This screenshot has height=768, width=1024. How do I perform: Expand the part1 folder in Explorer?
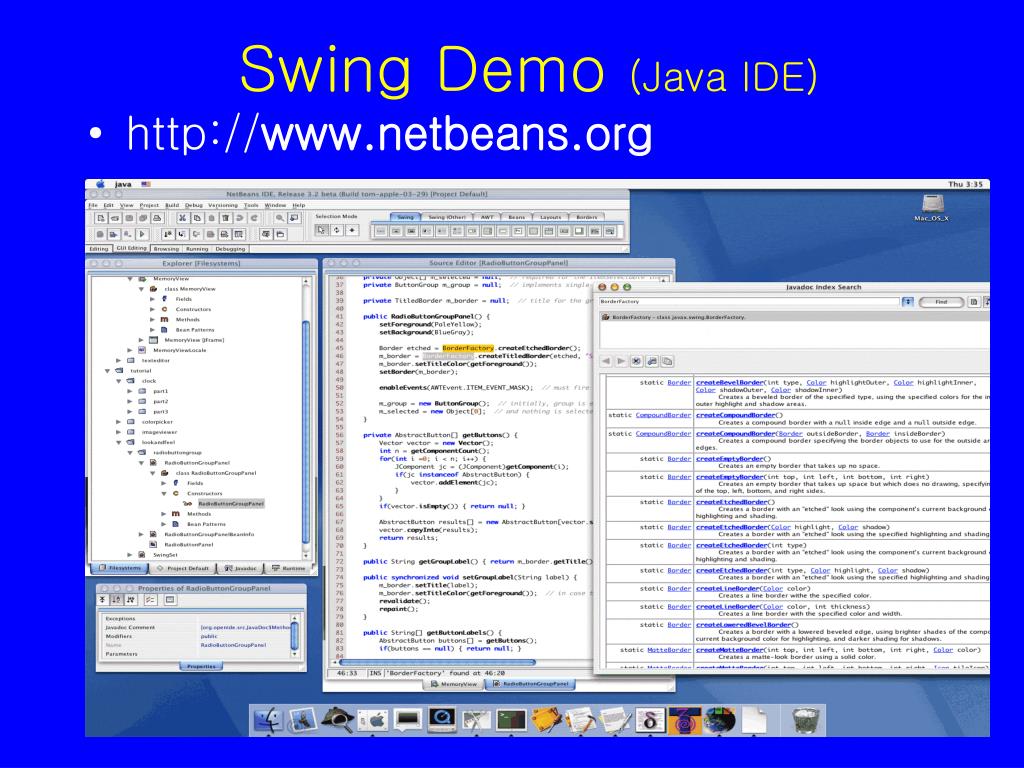[130, 391]
